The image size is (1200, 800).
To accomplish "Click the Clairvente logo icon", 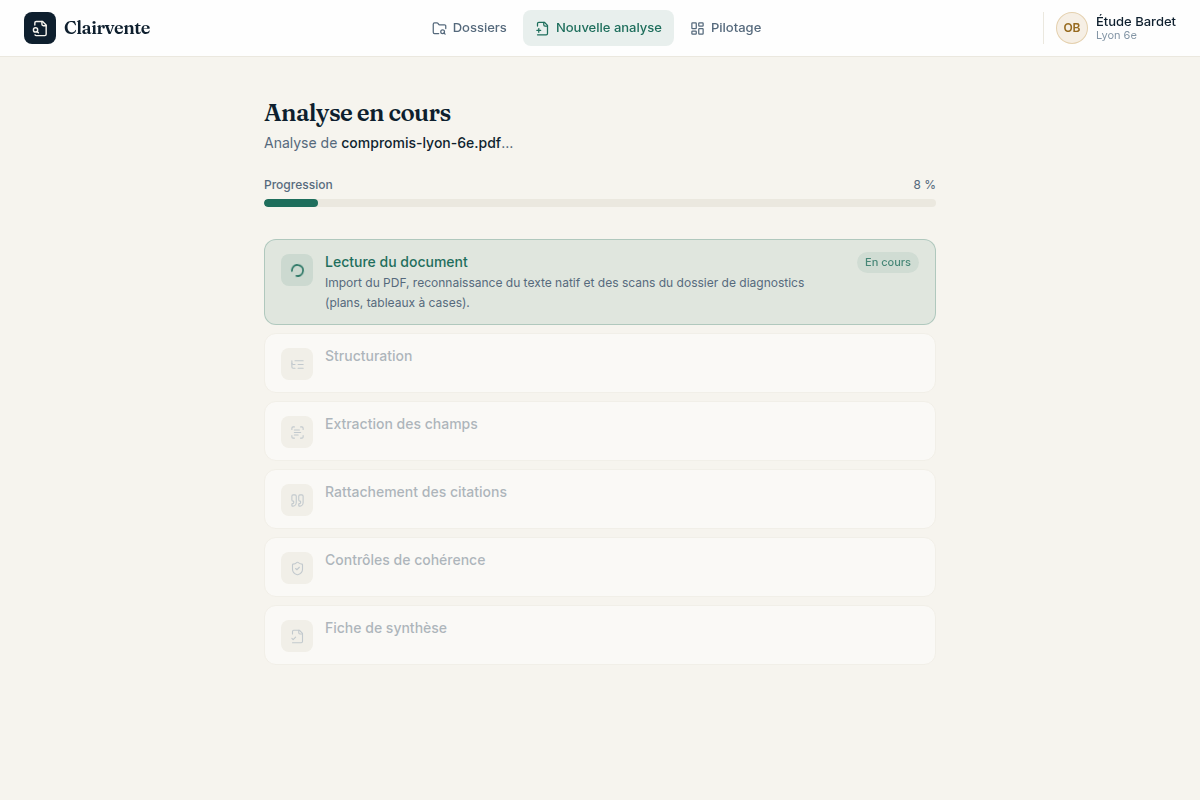I will [x=40, y=28].
